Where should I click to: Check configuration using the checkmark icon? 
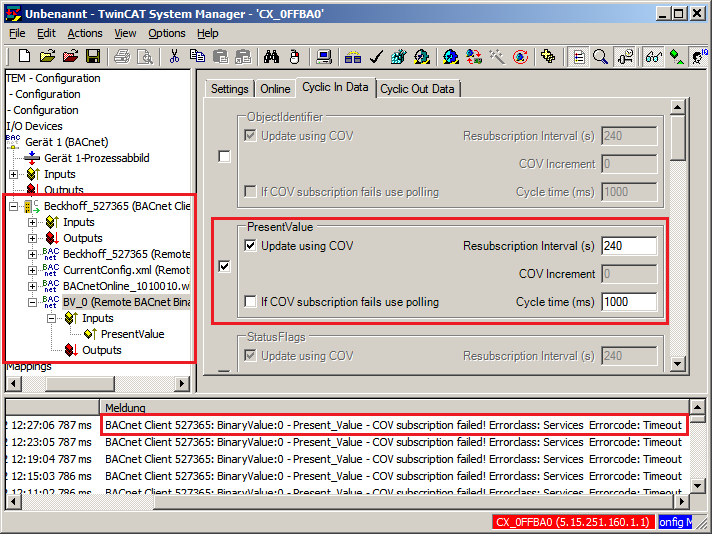376,57
